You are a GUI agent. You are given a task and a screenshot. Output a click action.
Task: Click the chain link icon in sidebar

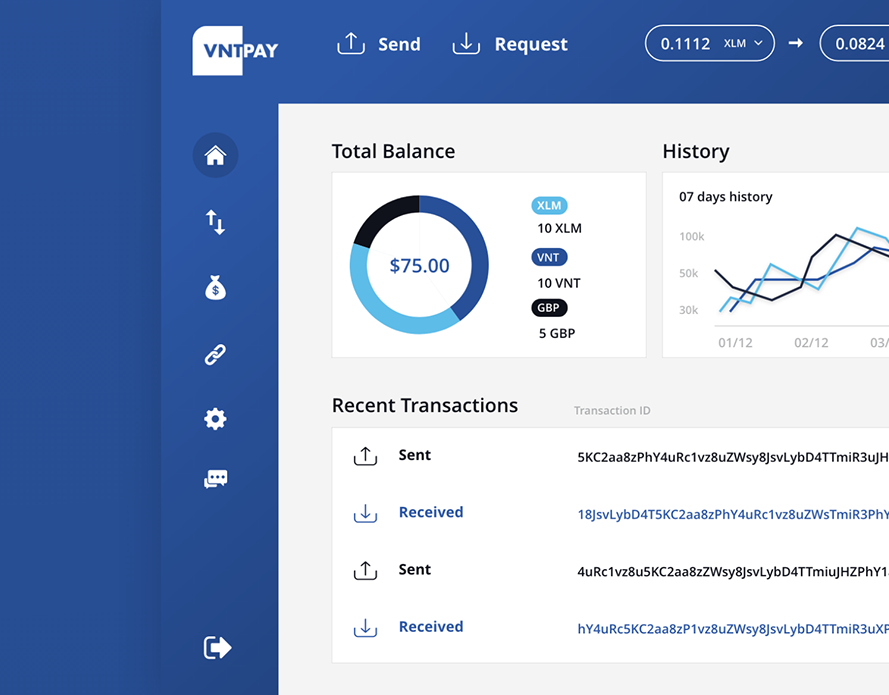click(215, 354)
